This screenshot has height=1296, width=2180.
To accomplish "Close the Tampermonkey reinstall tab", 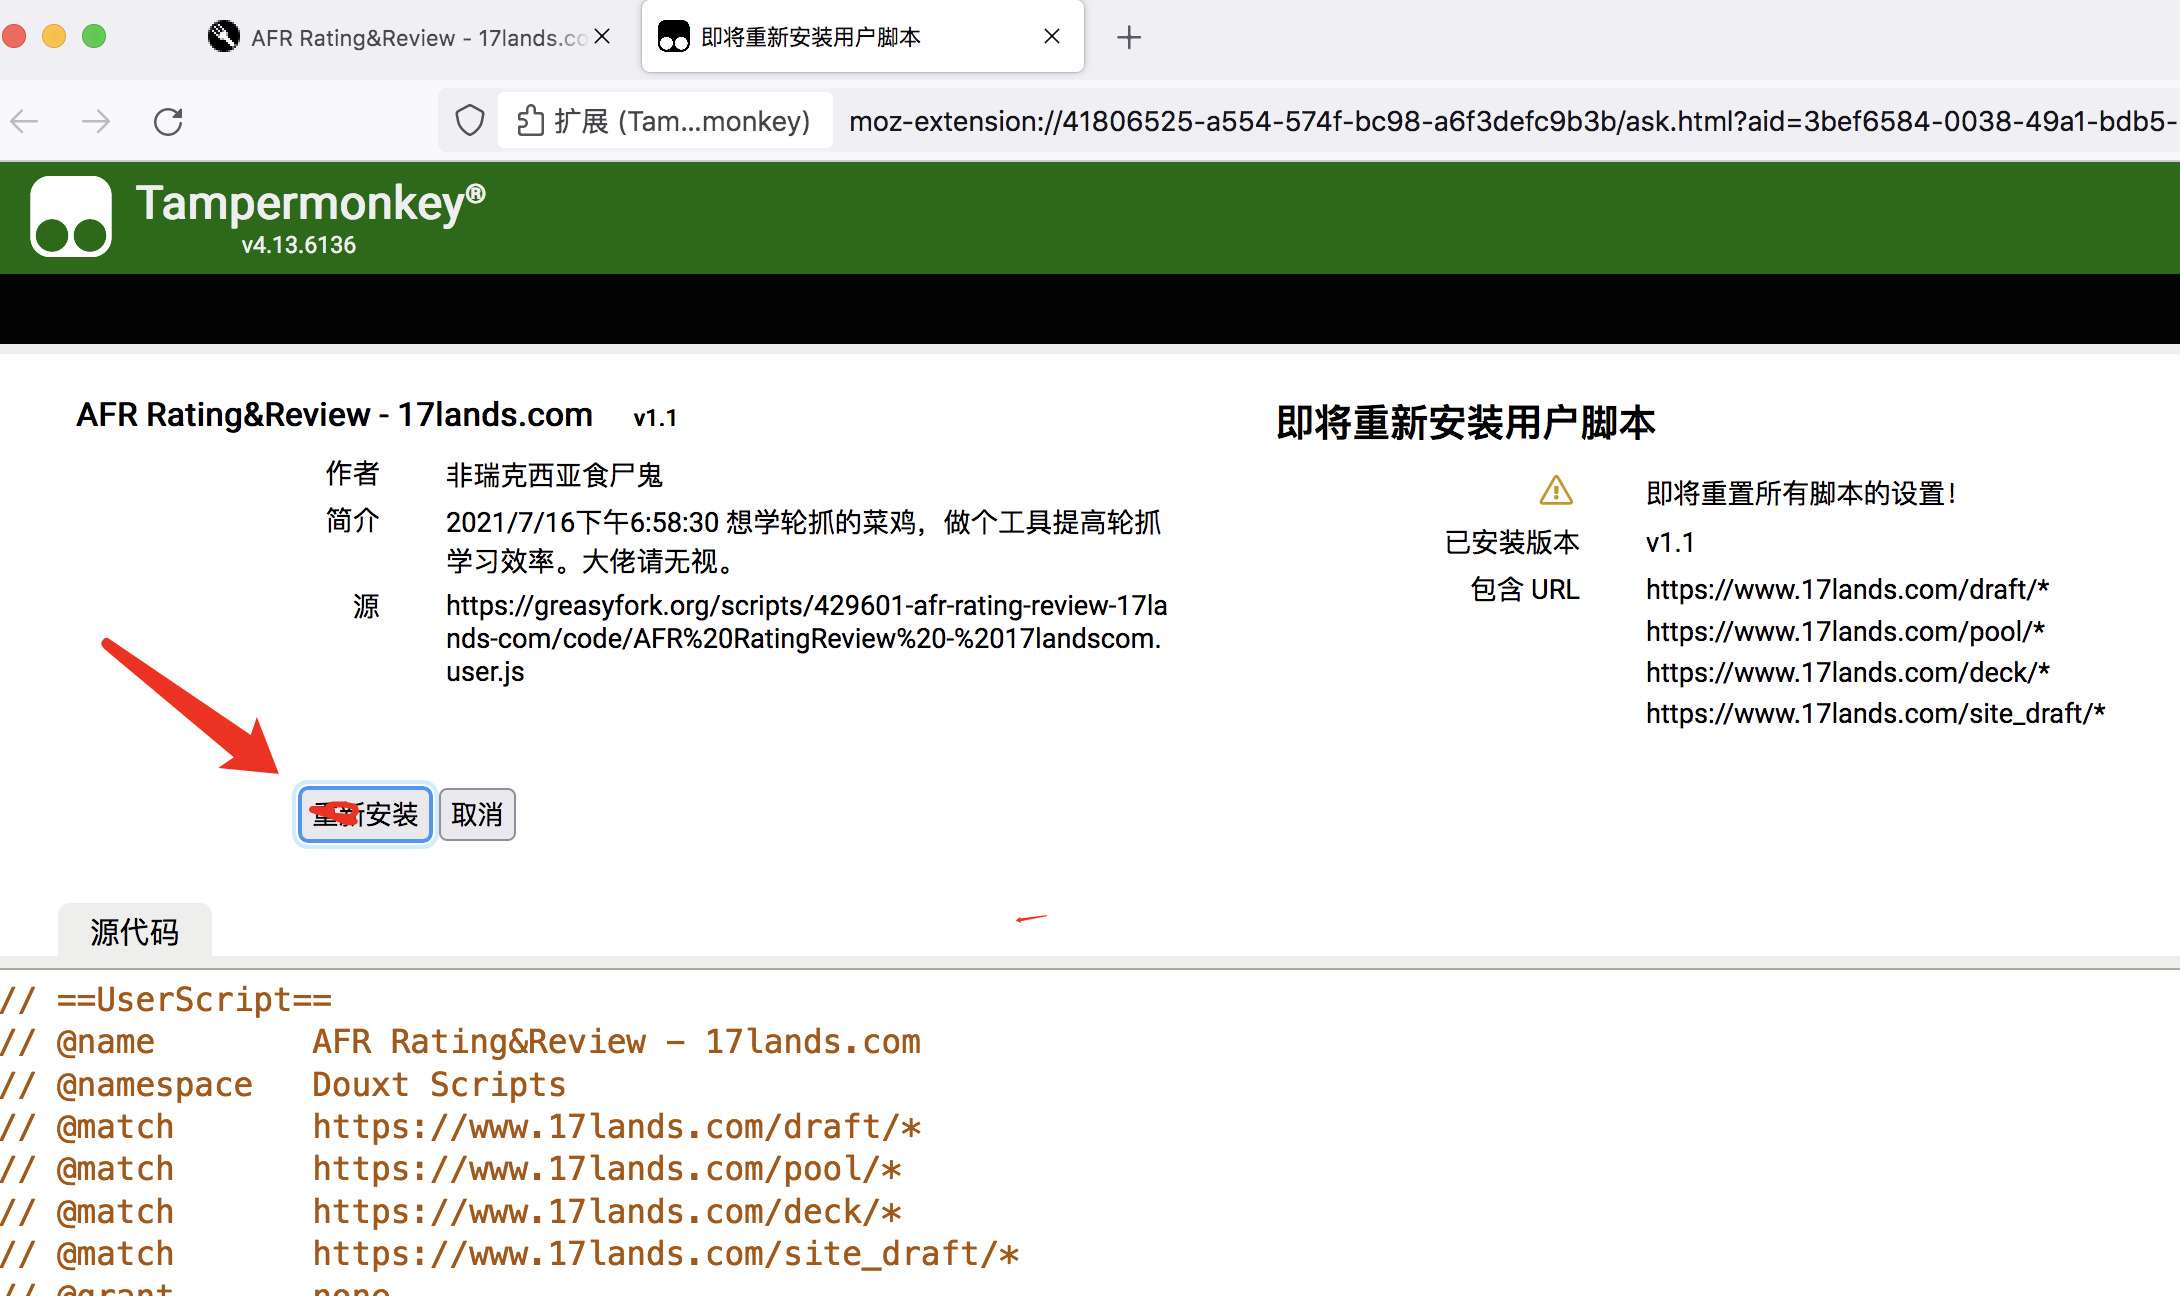I will click(x=1051, y=37).
